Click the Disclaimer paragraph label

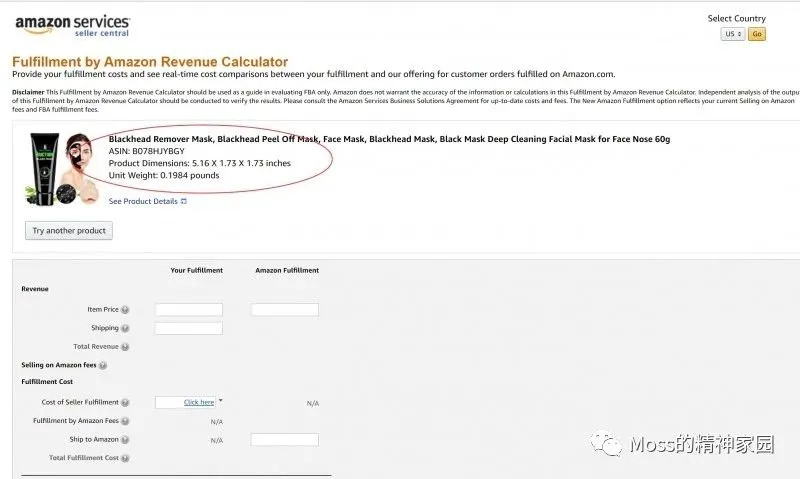(x=28, y=92)
